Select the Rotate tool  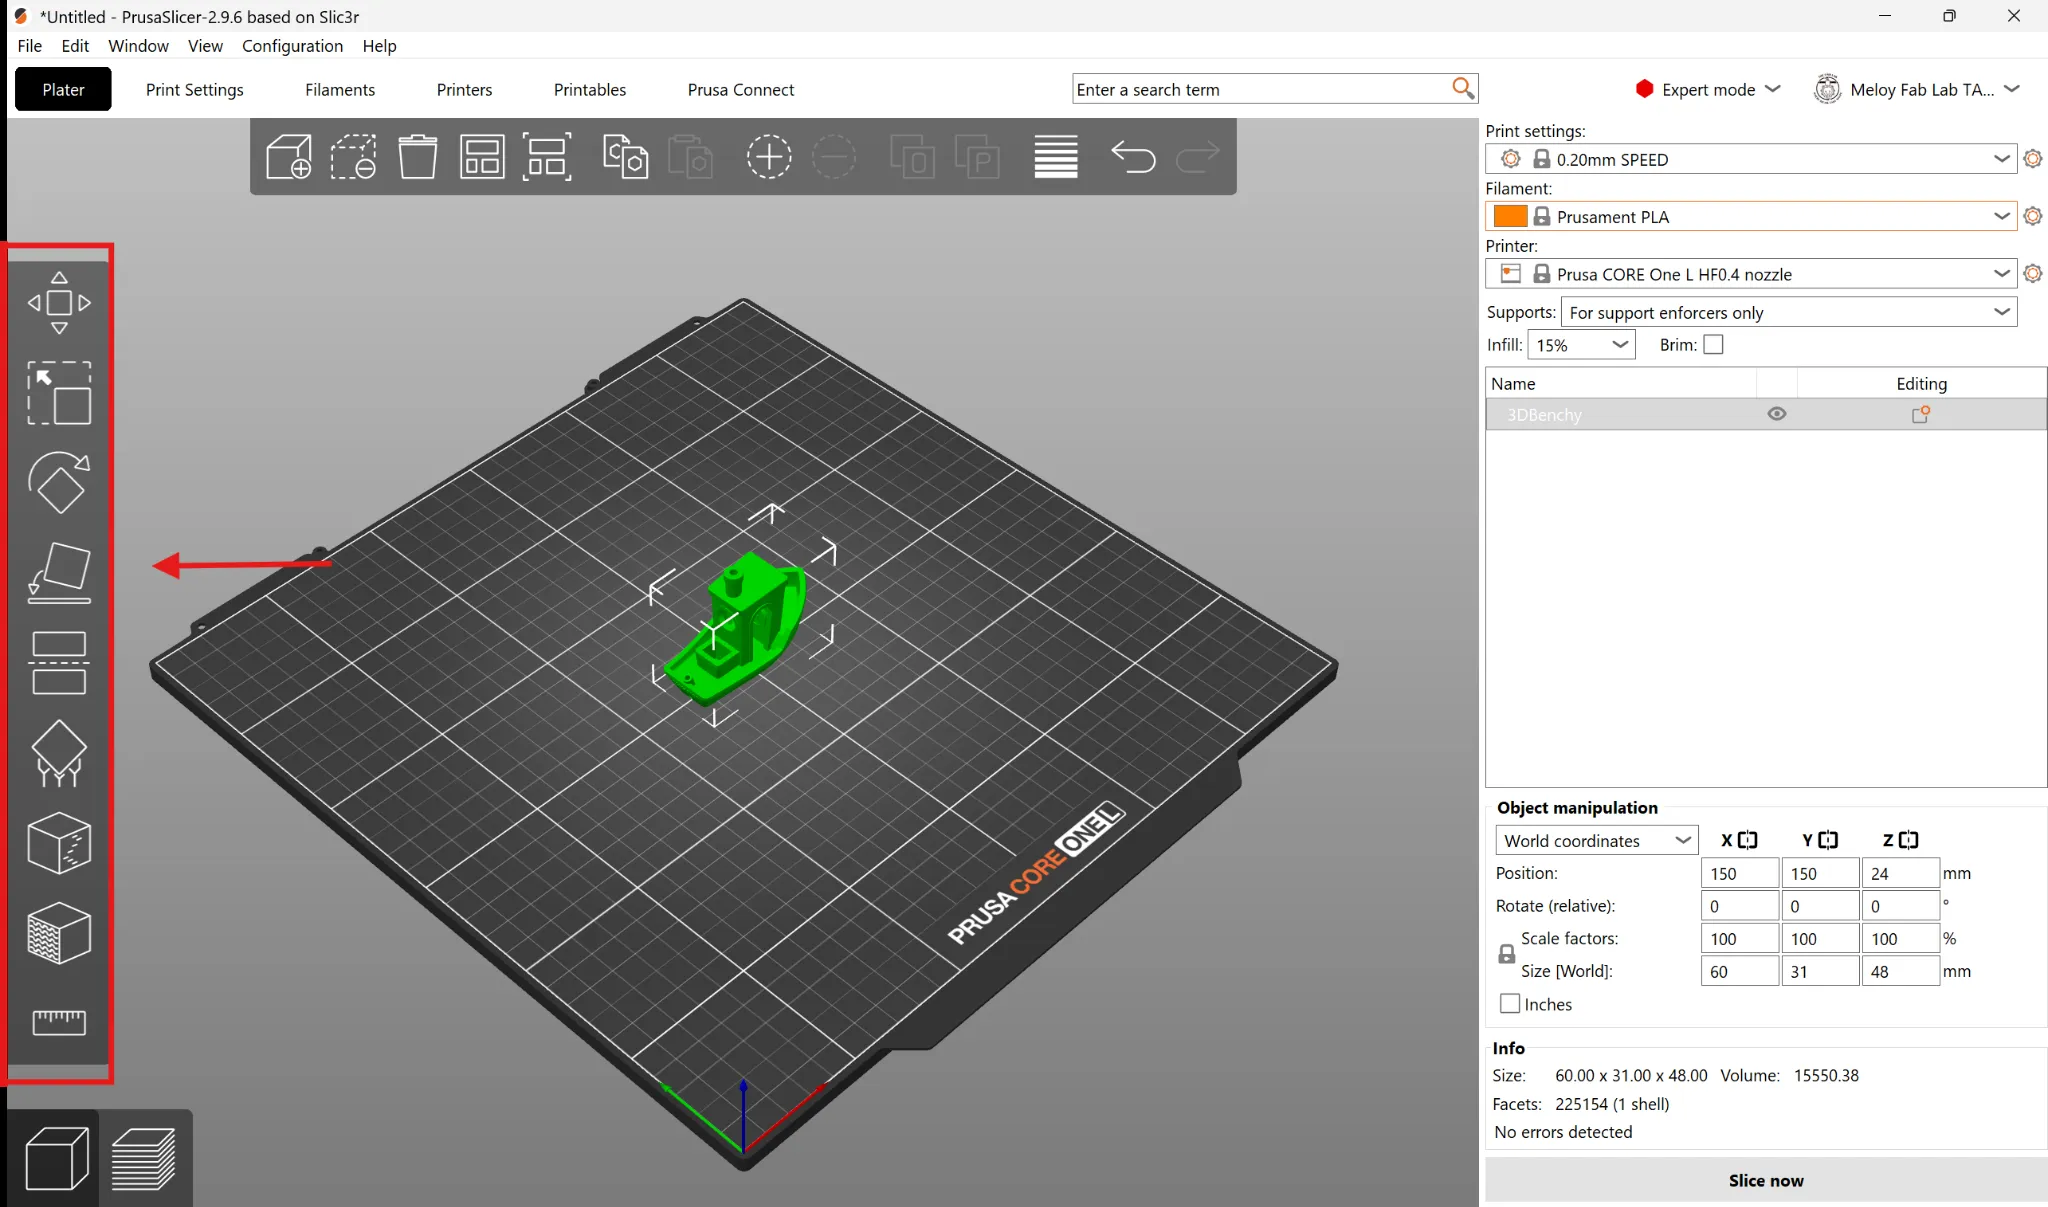(59, 482)
